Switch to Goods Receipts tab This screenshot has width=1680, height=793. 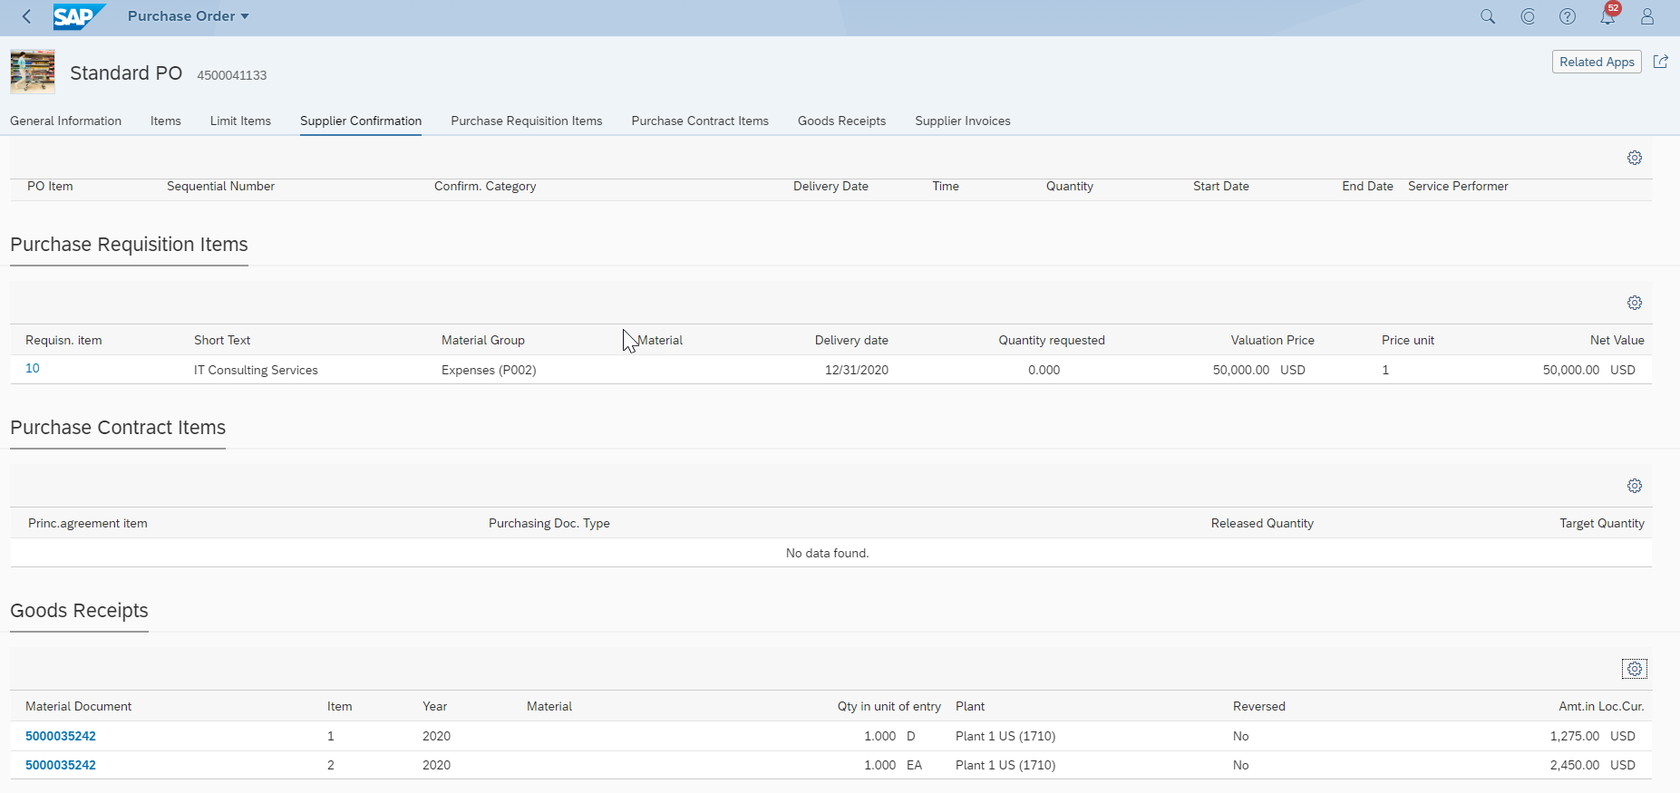pyautogui.click(x=842, y=121)
